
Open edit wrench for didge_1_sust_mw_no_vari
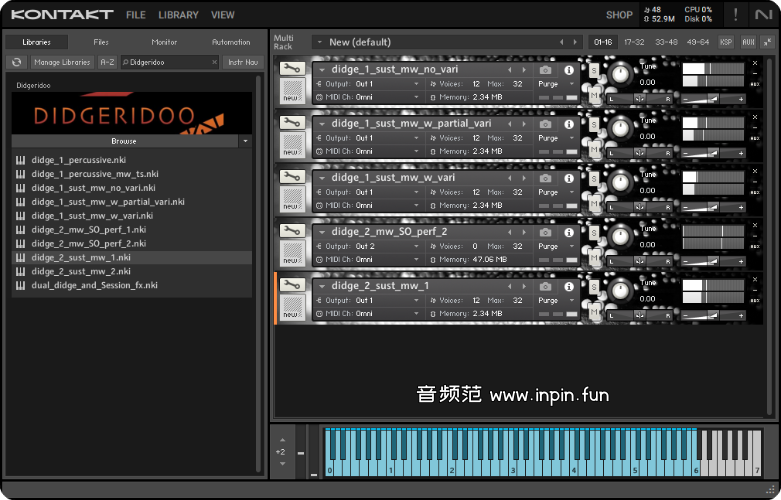point(292,68)
